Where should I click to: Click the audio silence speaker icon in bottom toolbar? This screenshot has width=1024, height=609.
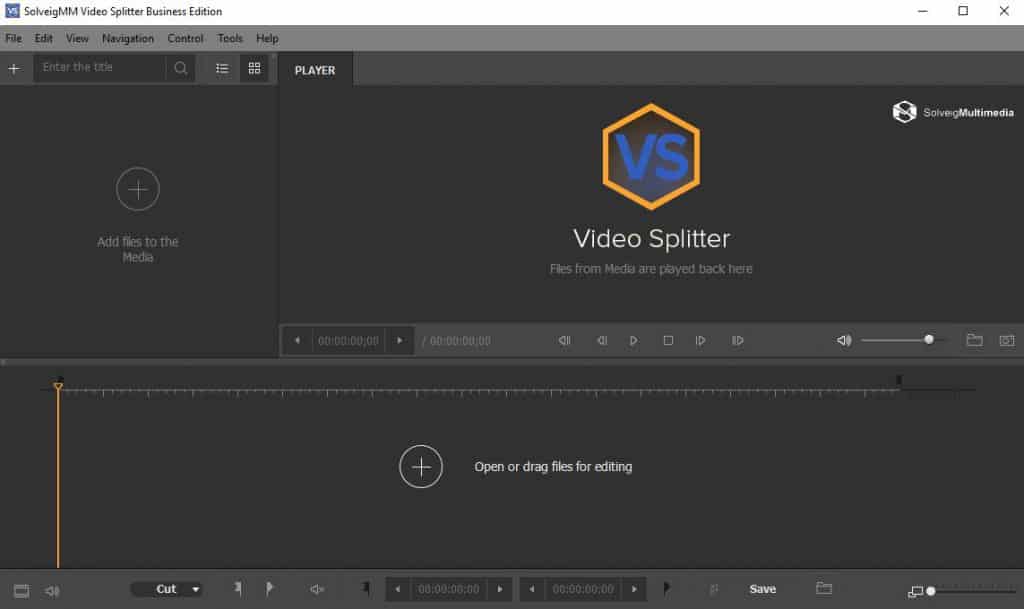(317, 589)
